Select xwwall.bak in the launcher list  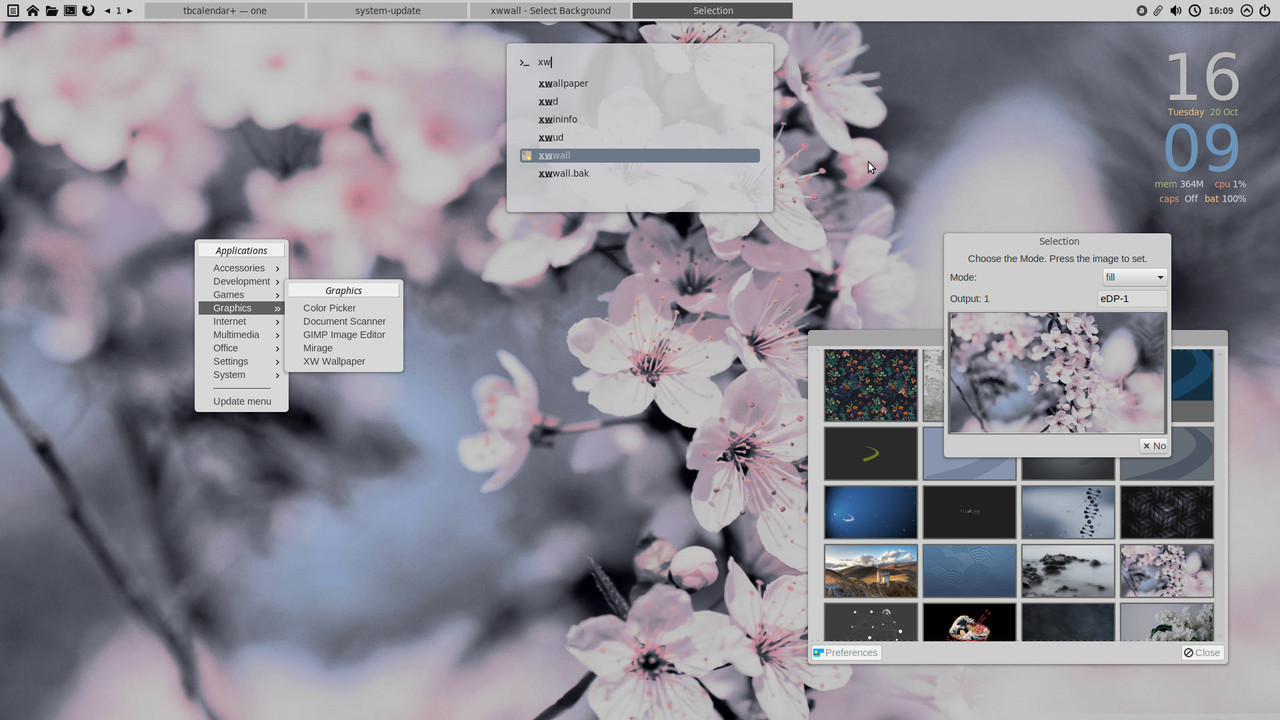pos(640,173)
